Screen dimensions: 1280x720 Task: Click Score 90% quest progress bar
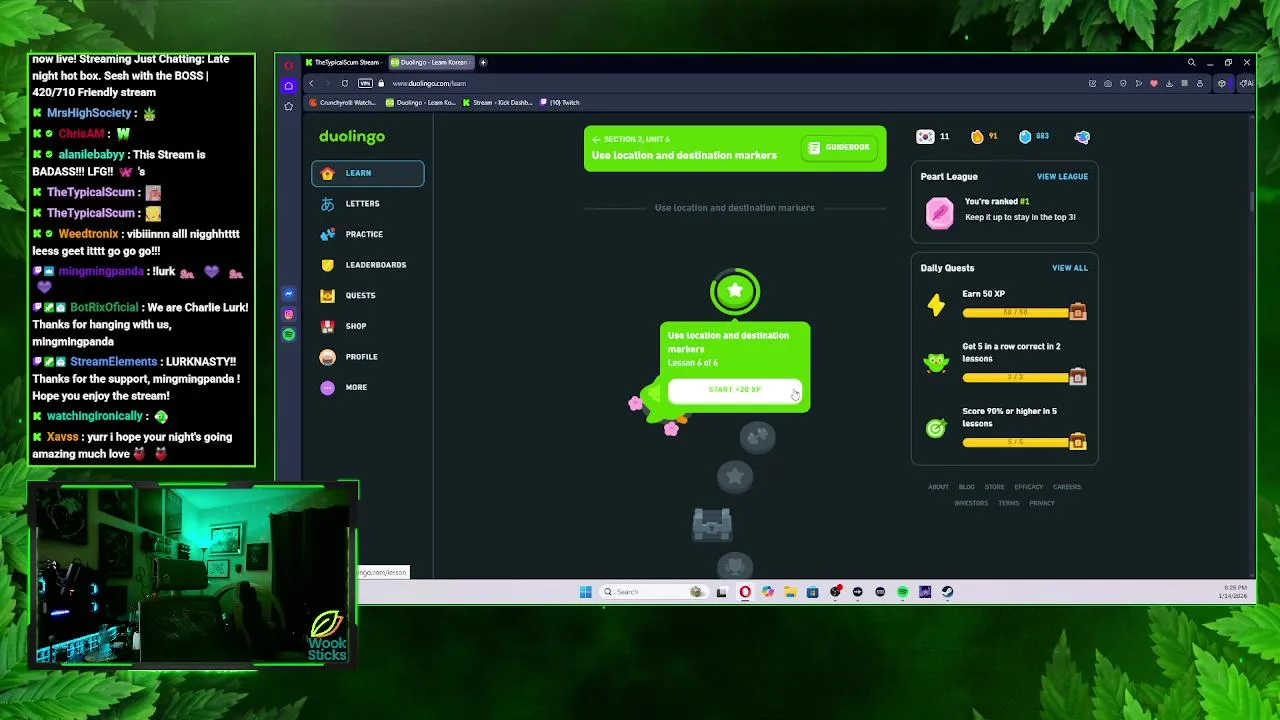point(1015,442)
